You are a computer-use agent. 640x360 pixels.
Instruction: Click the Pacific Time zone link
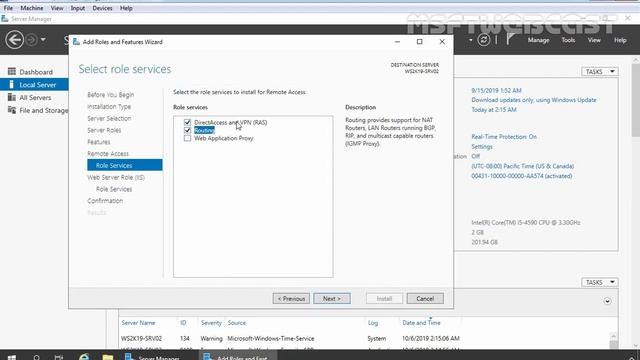pyautogui.click(x=522, y=166)
